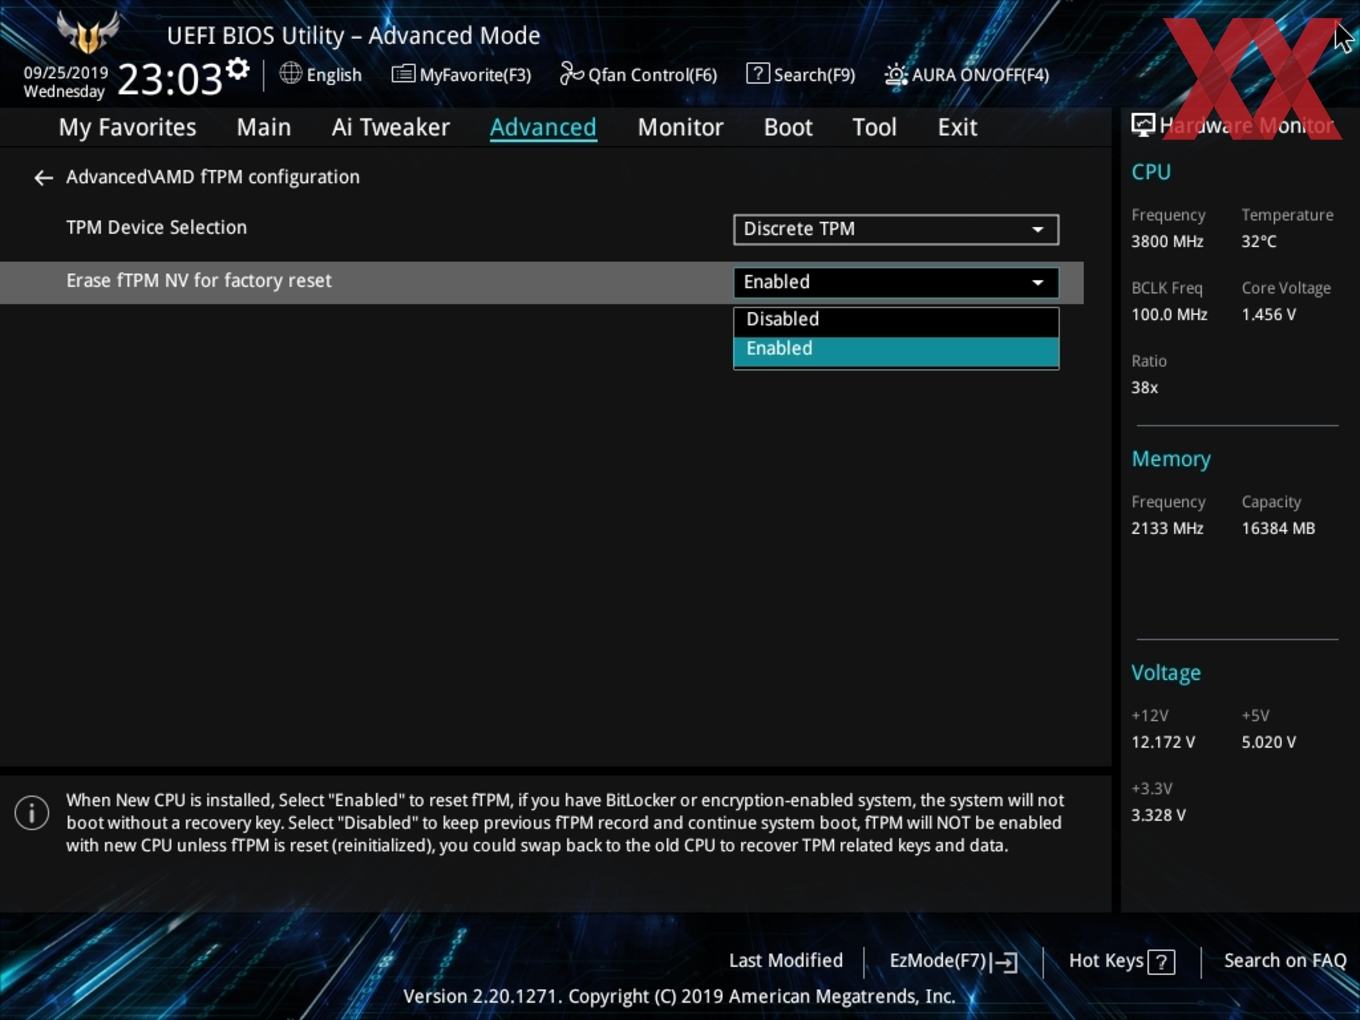The width and height of the screenshot is (1360, 1020).
Task: Click Search(F9) label
Action: coord(814,75)
